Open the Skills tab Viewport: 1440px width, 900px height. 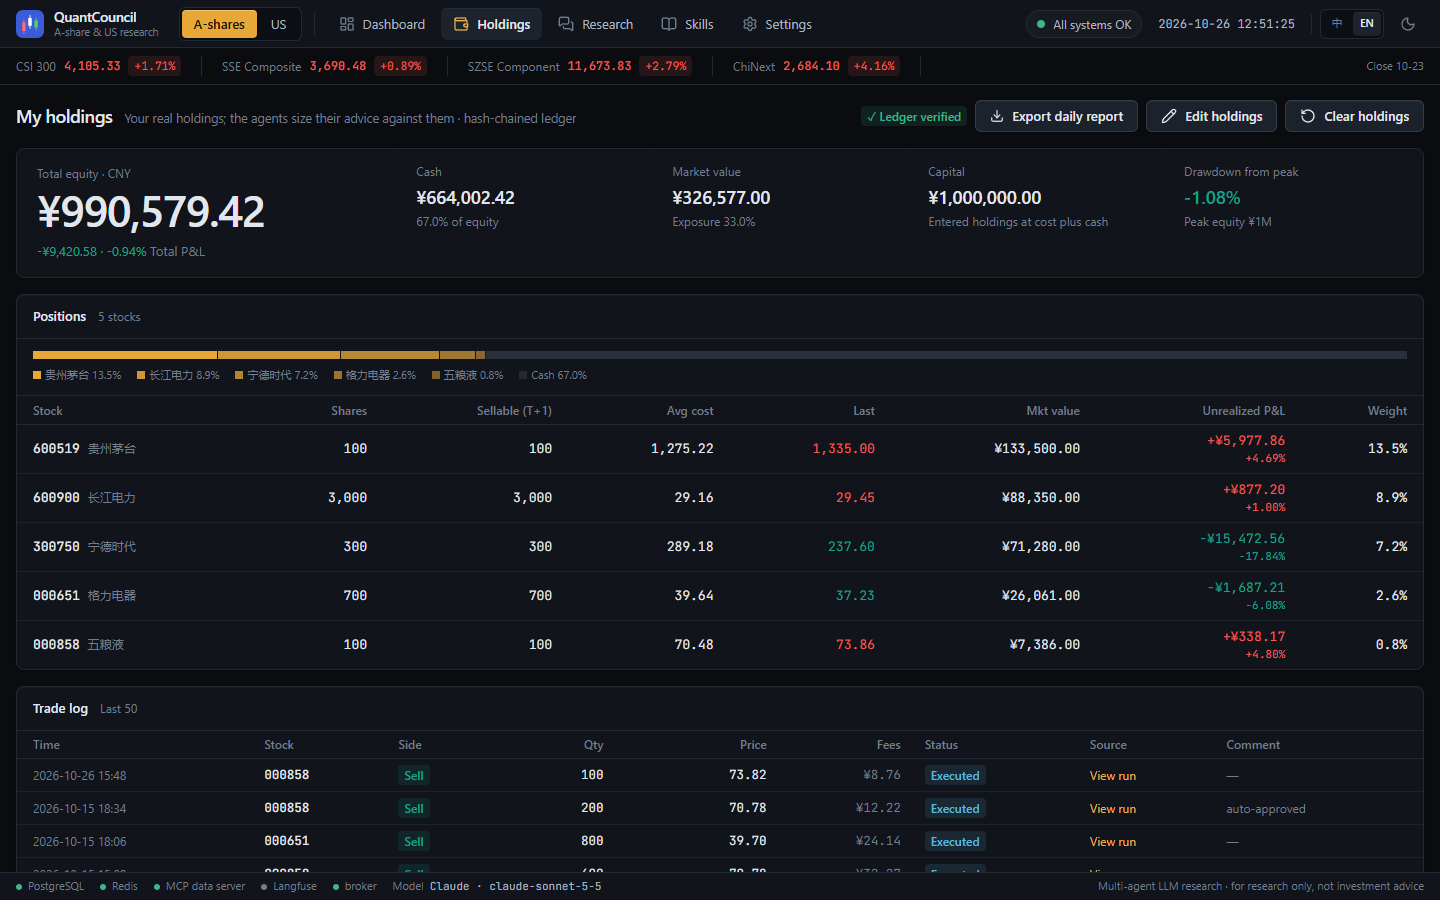(x=688, y=24)
